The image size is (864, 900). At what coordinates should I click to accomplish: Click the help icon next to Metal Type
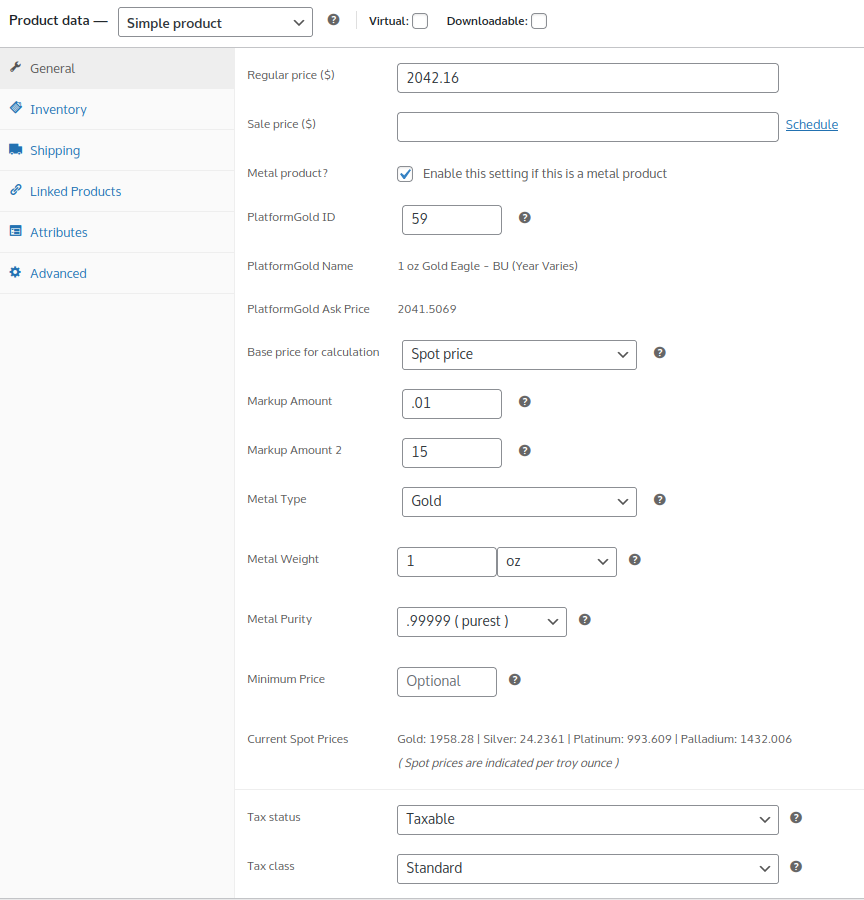click(660, 500)
